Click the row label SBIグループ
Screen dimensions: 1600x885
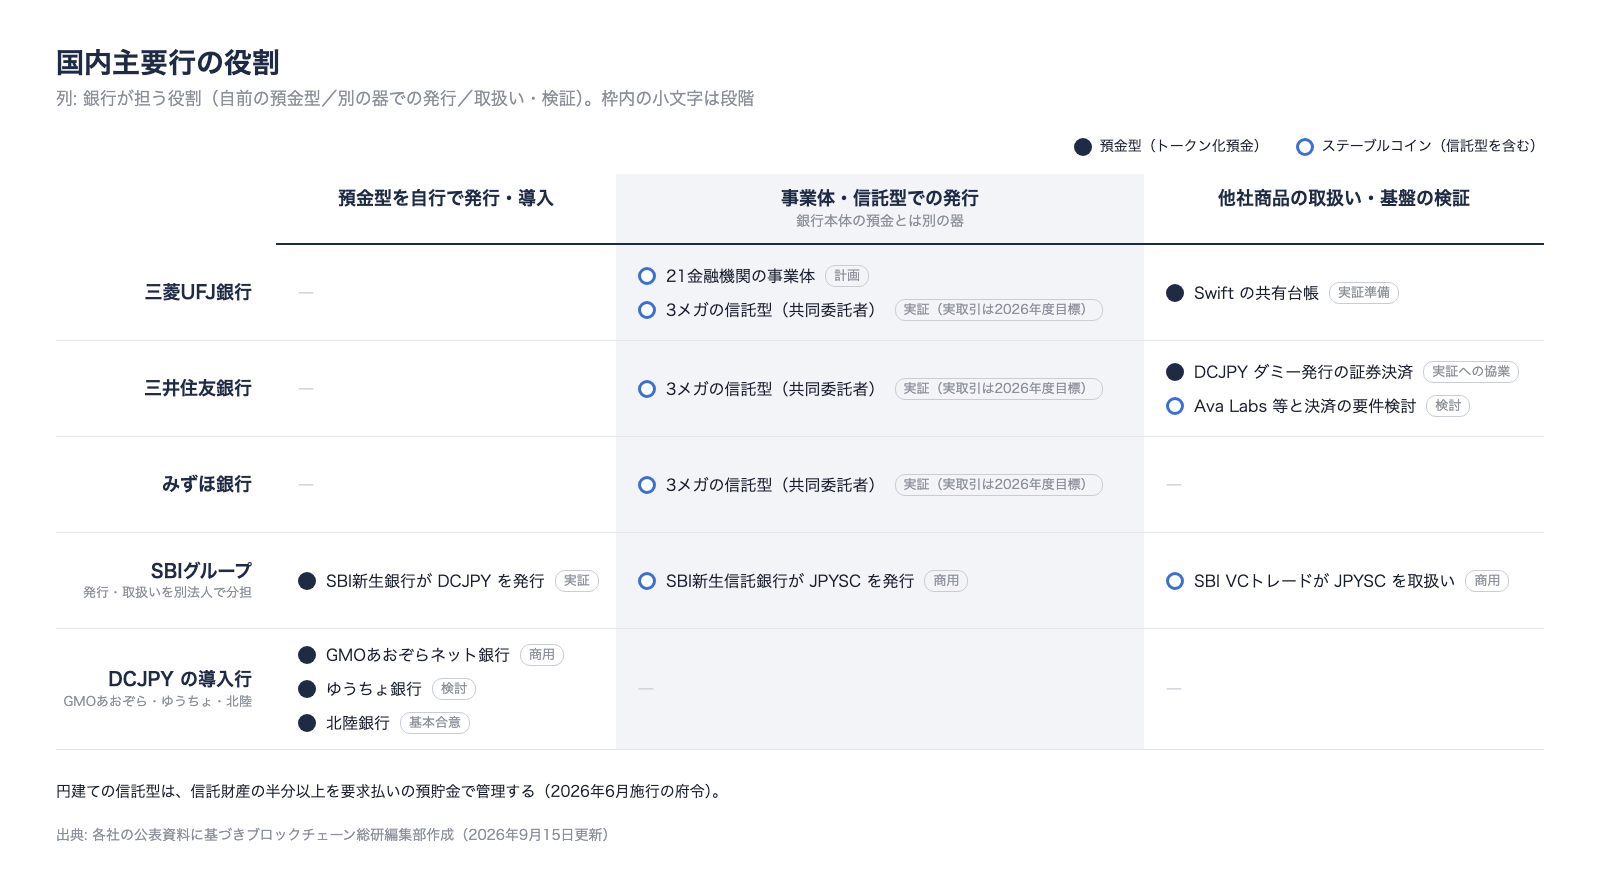pyautogui.click(x=201, y=571)
